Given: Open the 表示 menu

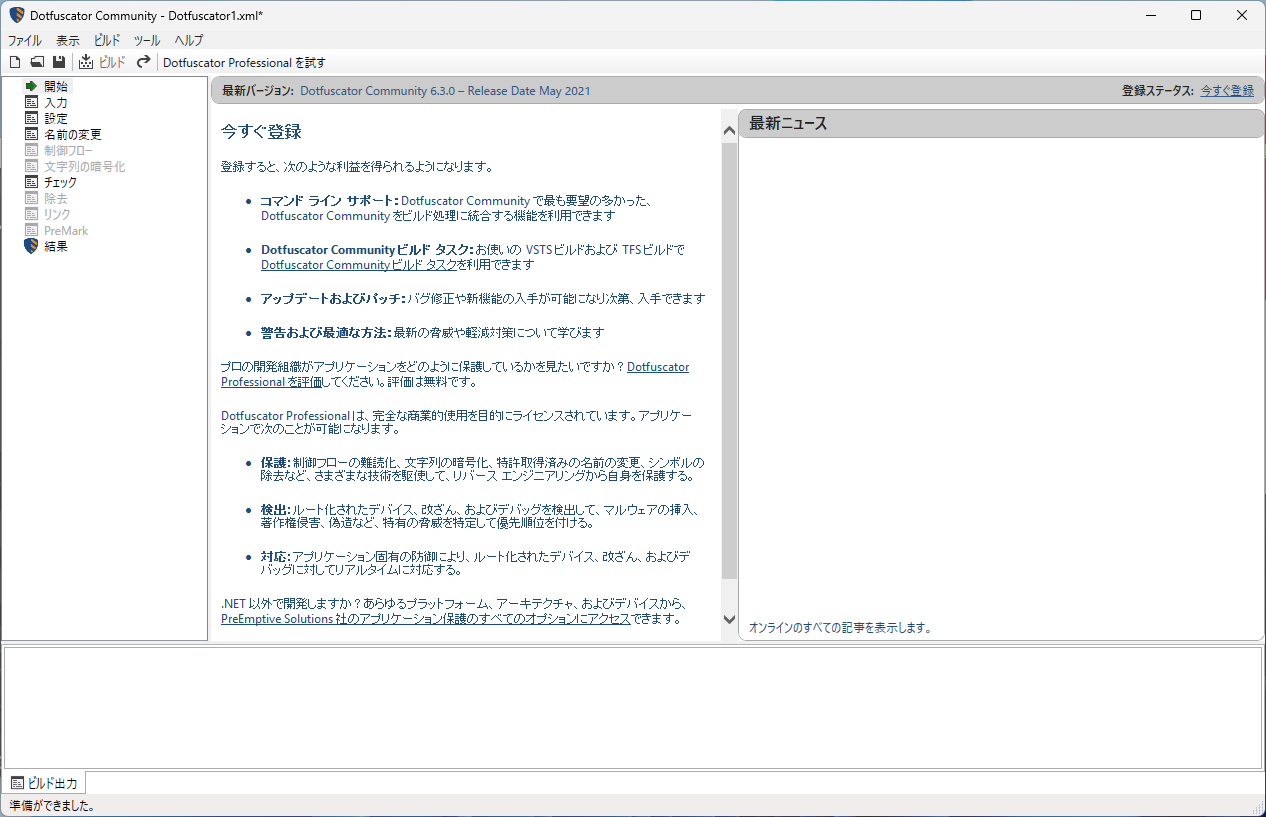Looking at the screenshot, I should tap(68, 41).
